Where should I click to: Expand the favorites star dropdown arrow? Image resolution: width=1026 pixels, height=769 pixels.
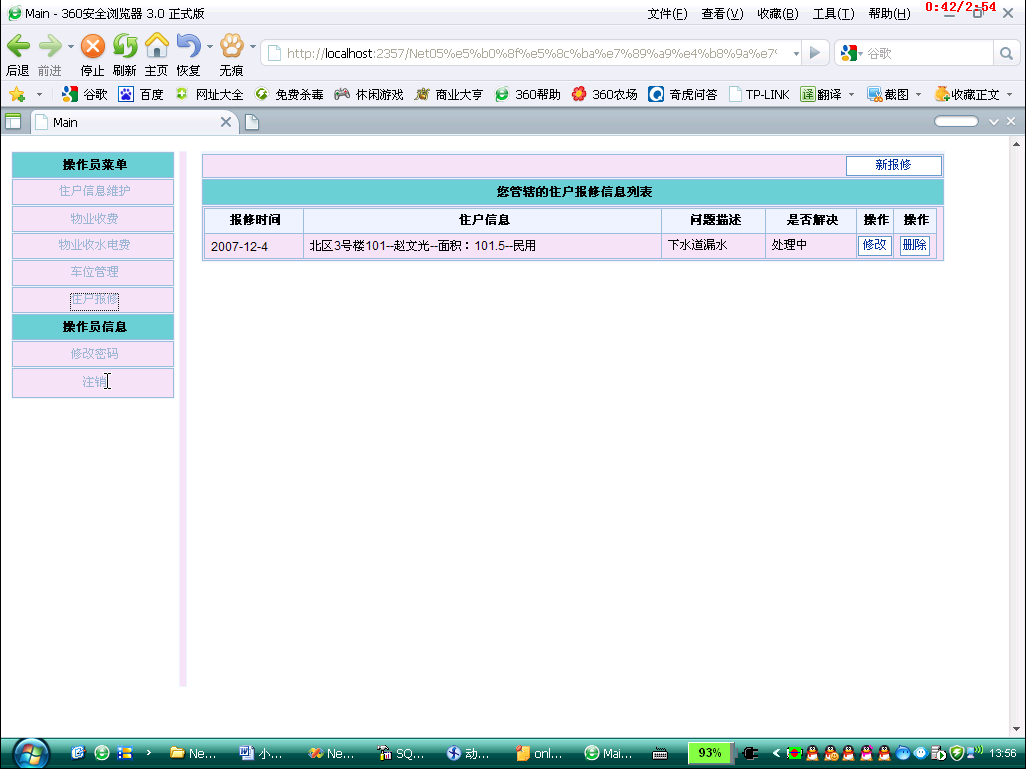[x=39, y=95]
